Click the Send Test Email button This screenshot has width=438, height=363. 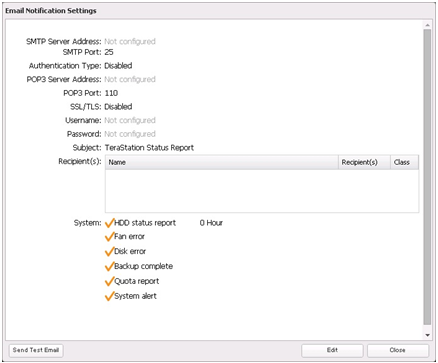pos(36,350)
